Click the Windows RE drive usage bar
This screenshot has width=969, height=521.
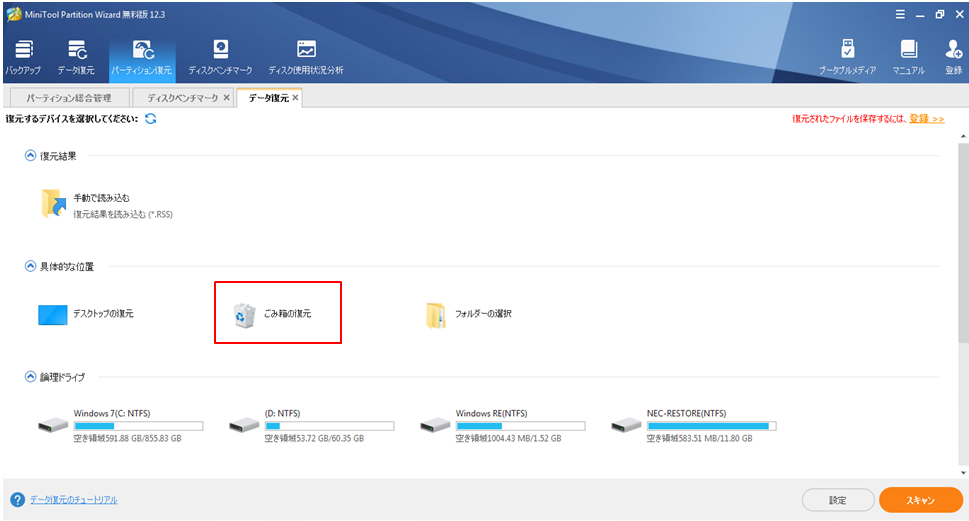click(520, 426)
